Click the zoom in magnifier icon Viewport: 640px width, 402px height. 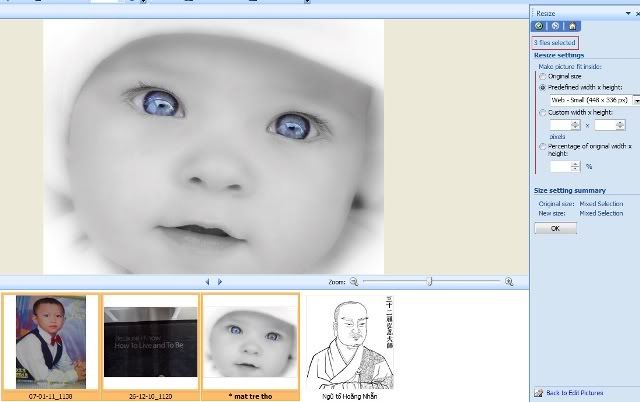pyautogui.click(x=509, y=282)
